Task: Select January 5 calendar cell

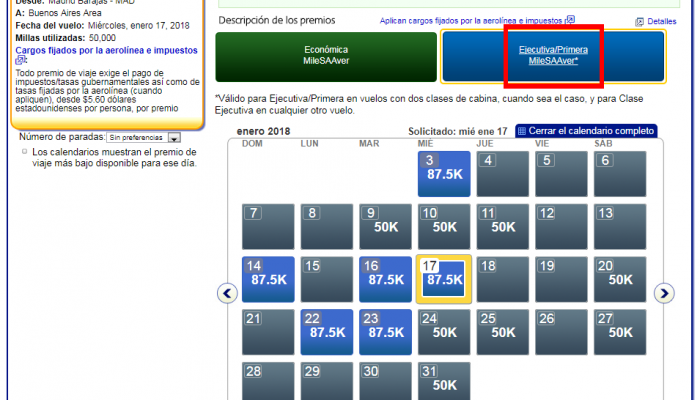Action: tap(561, 174)
